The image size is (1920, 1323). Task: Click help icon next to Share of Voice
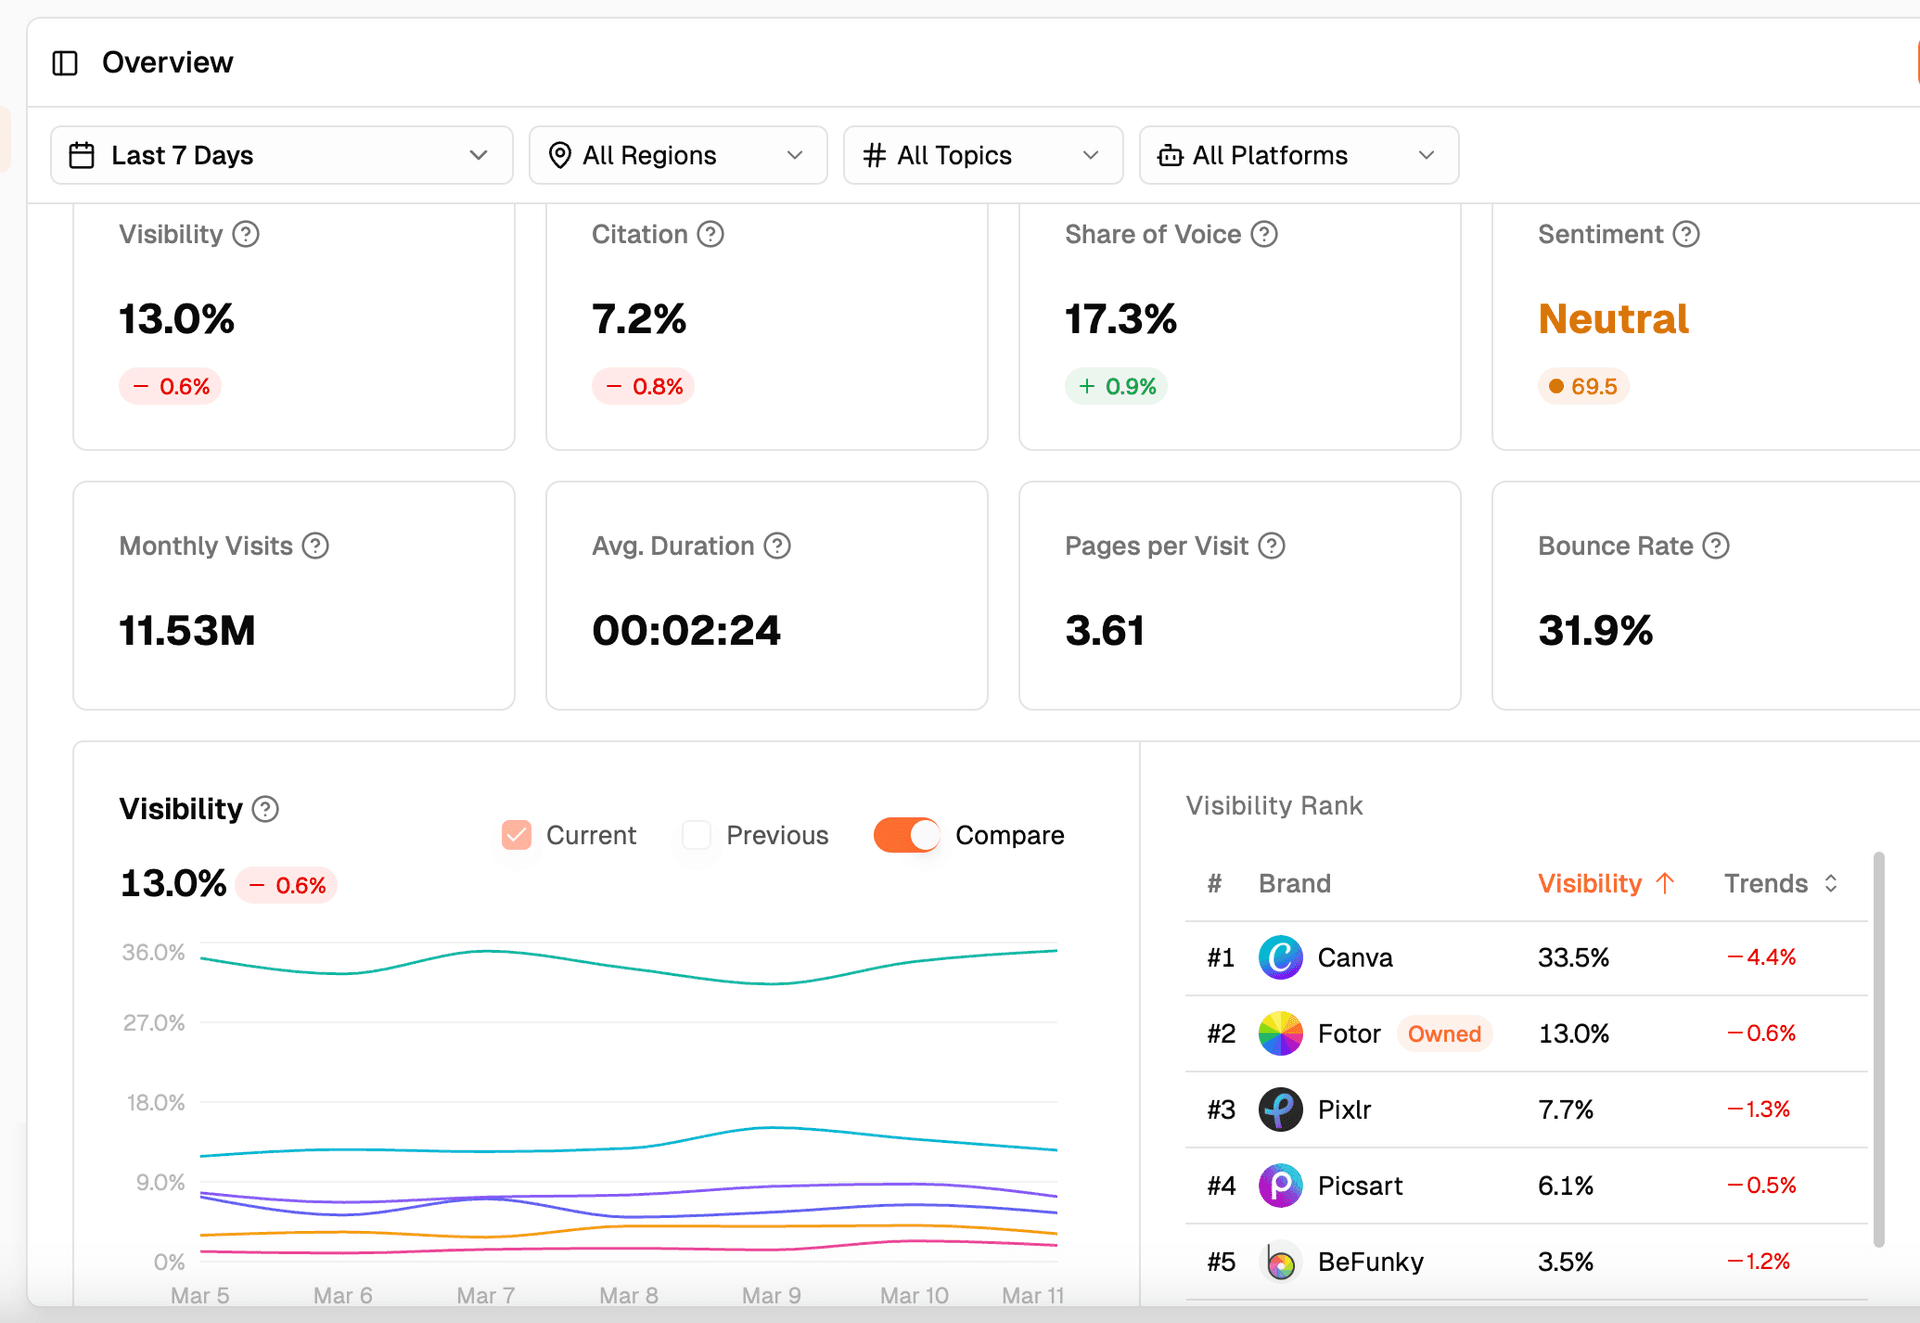click(1265, 234)
